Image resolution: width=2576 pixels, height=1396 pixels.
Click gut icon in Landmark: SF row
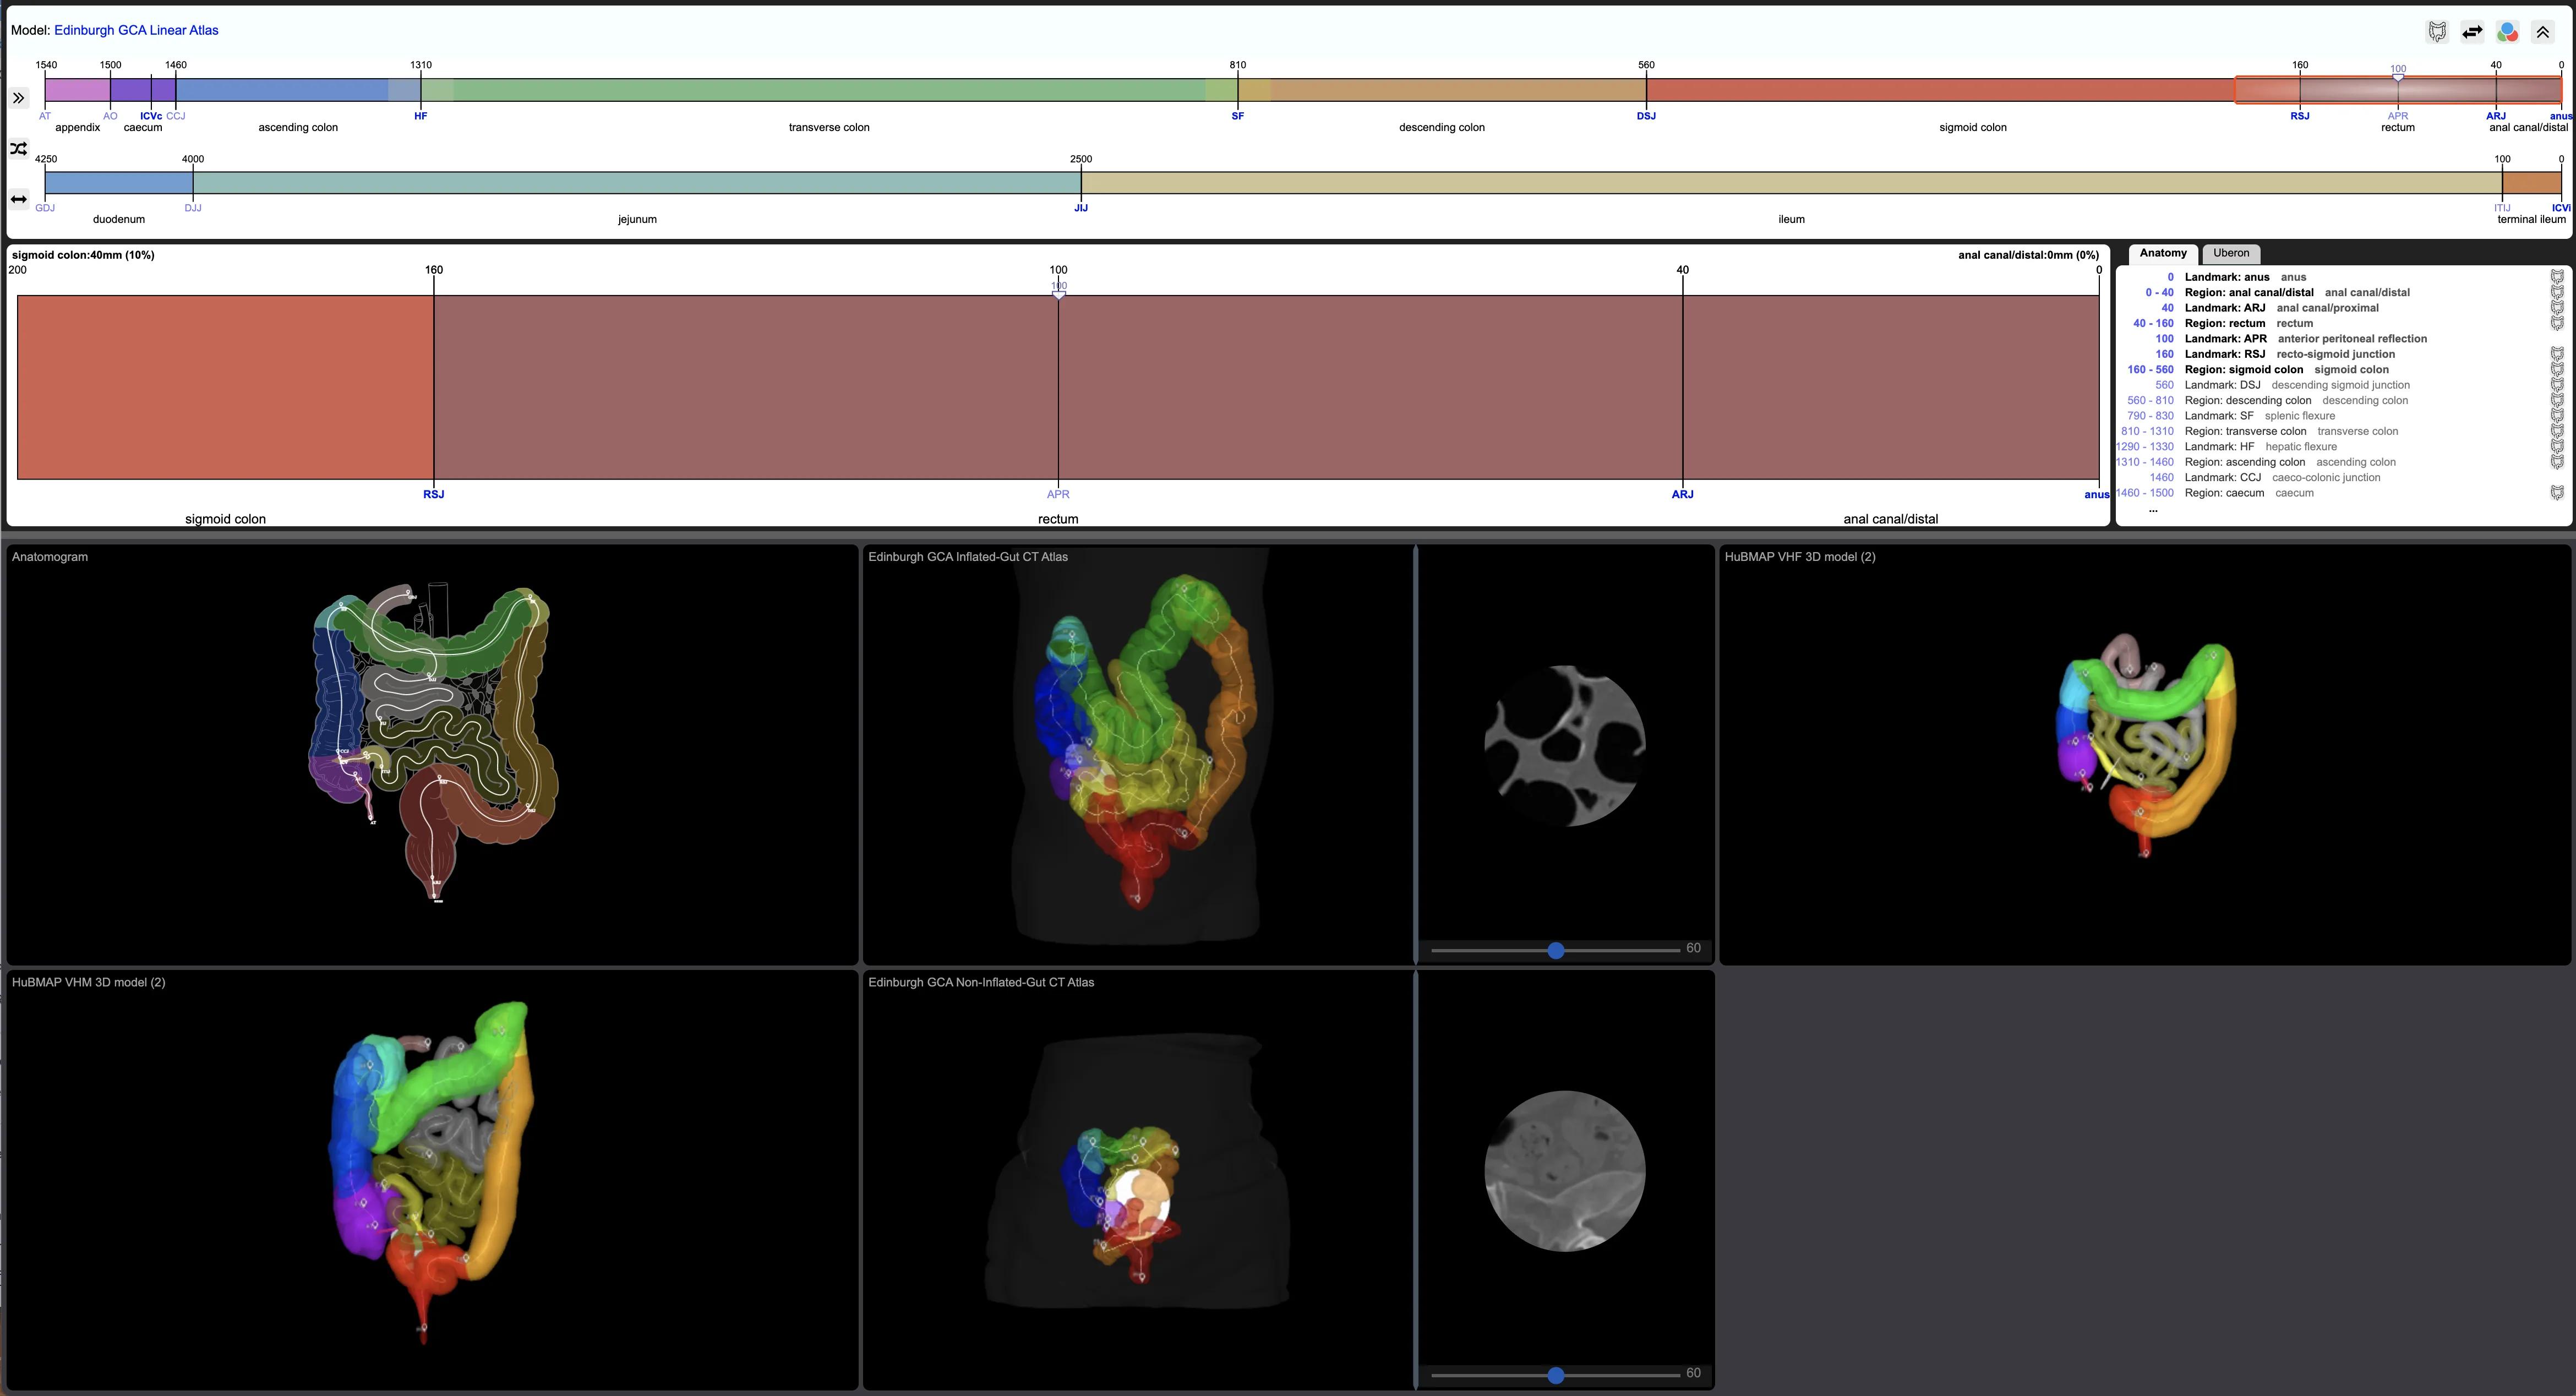pos(2557,416)
